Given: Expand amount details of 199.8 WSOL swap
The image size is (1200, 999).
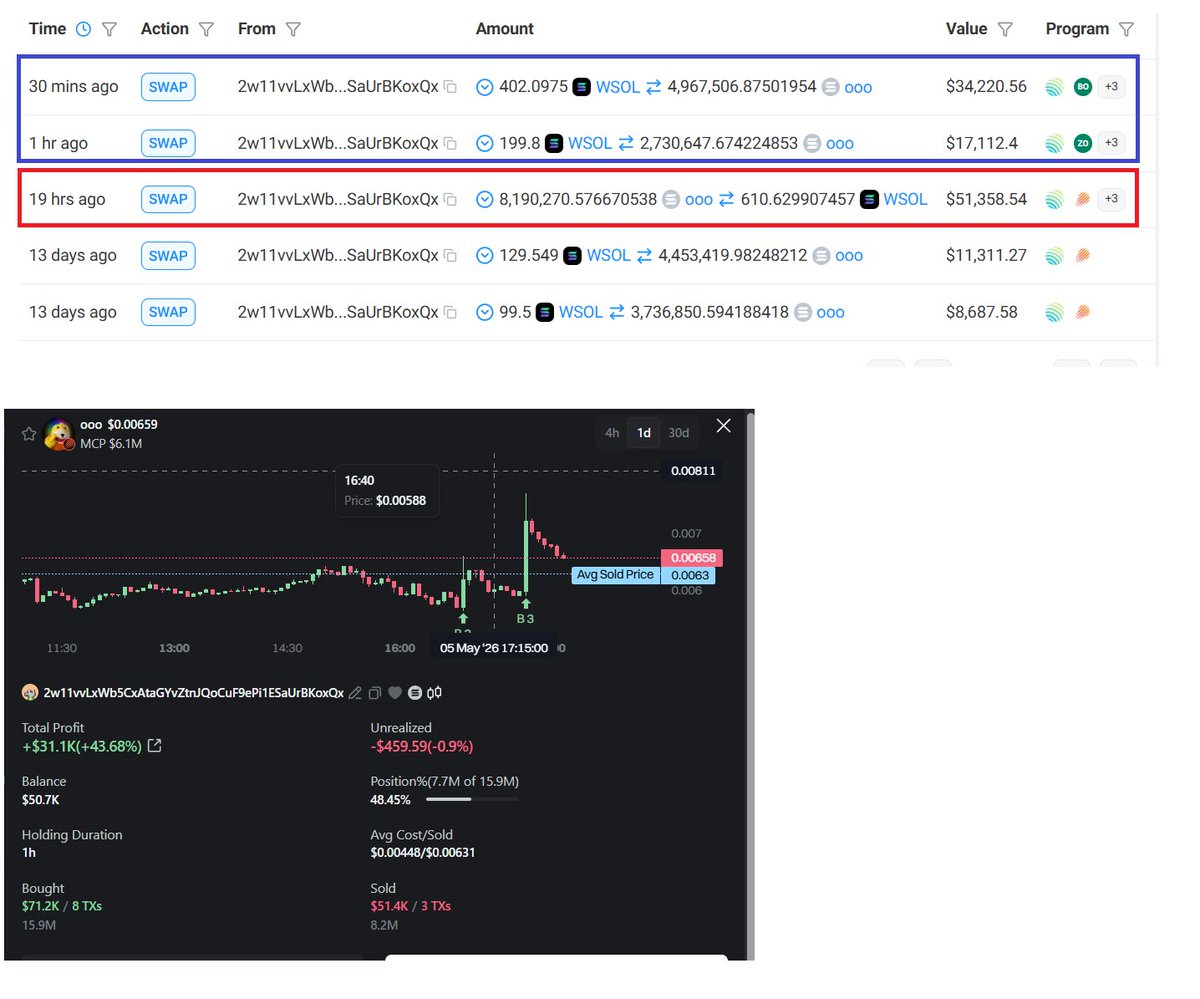Looking at the screenshot, I should tap(485, 144).
